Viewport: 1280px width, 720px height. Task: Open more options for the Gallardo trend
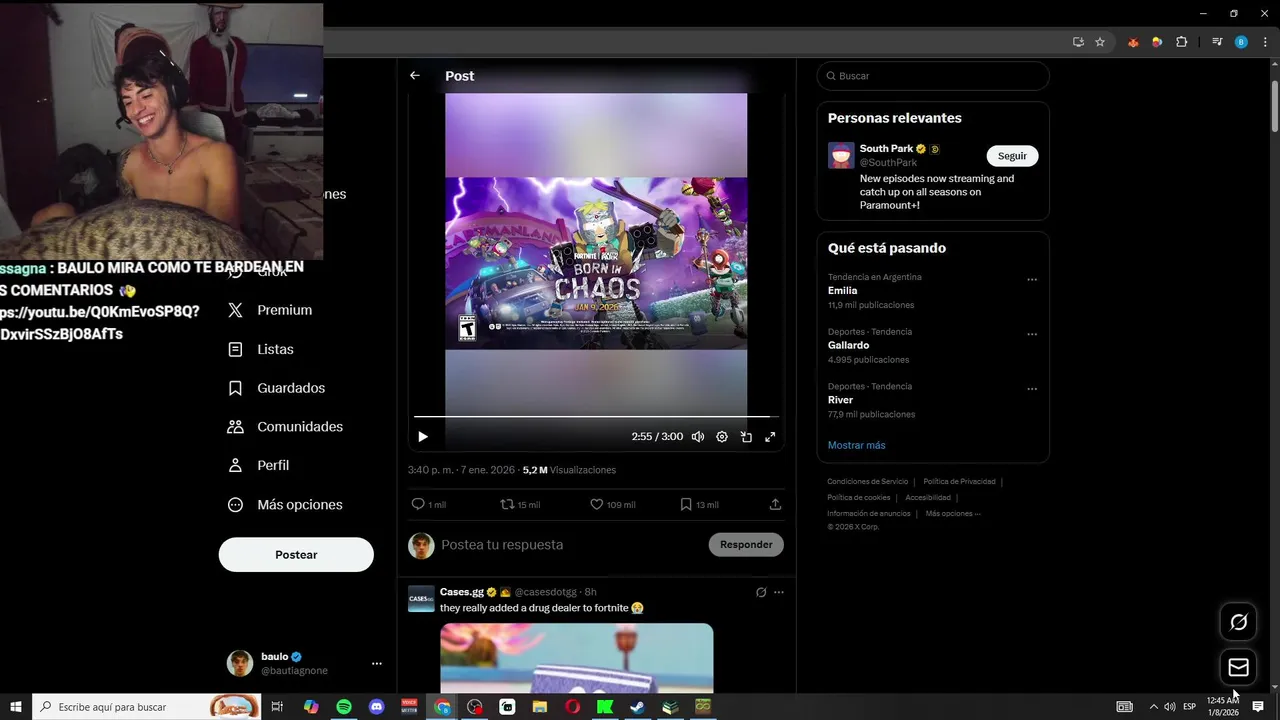1032,335
